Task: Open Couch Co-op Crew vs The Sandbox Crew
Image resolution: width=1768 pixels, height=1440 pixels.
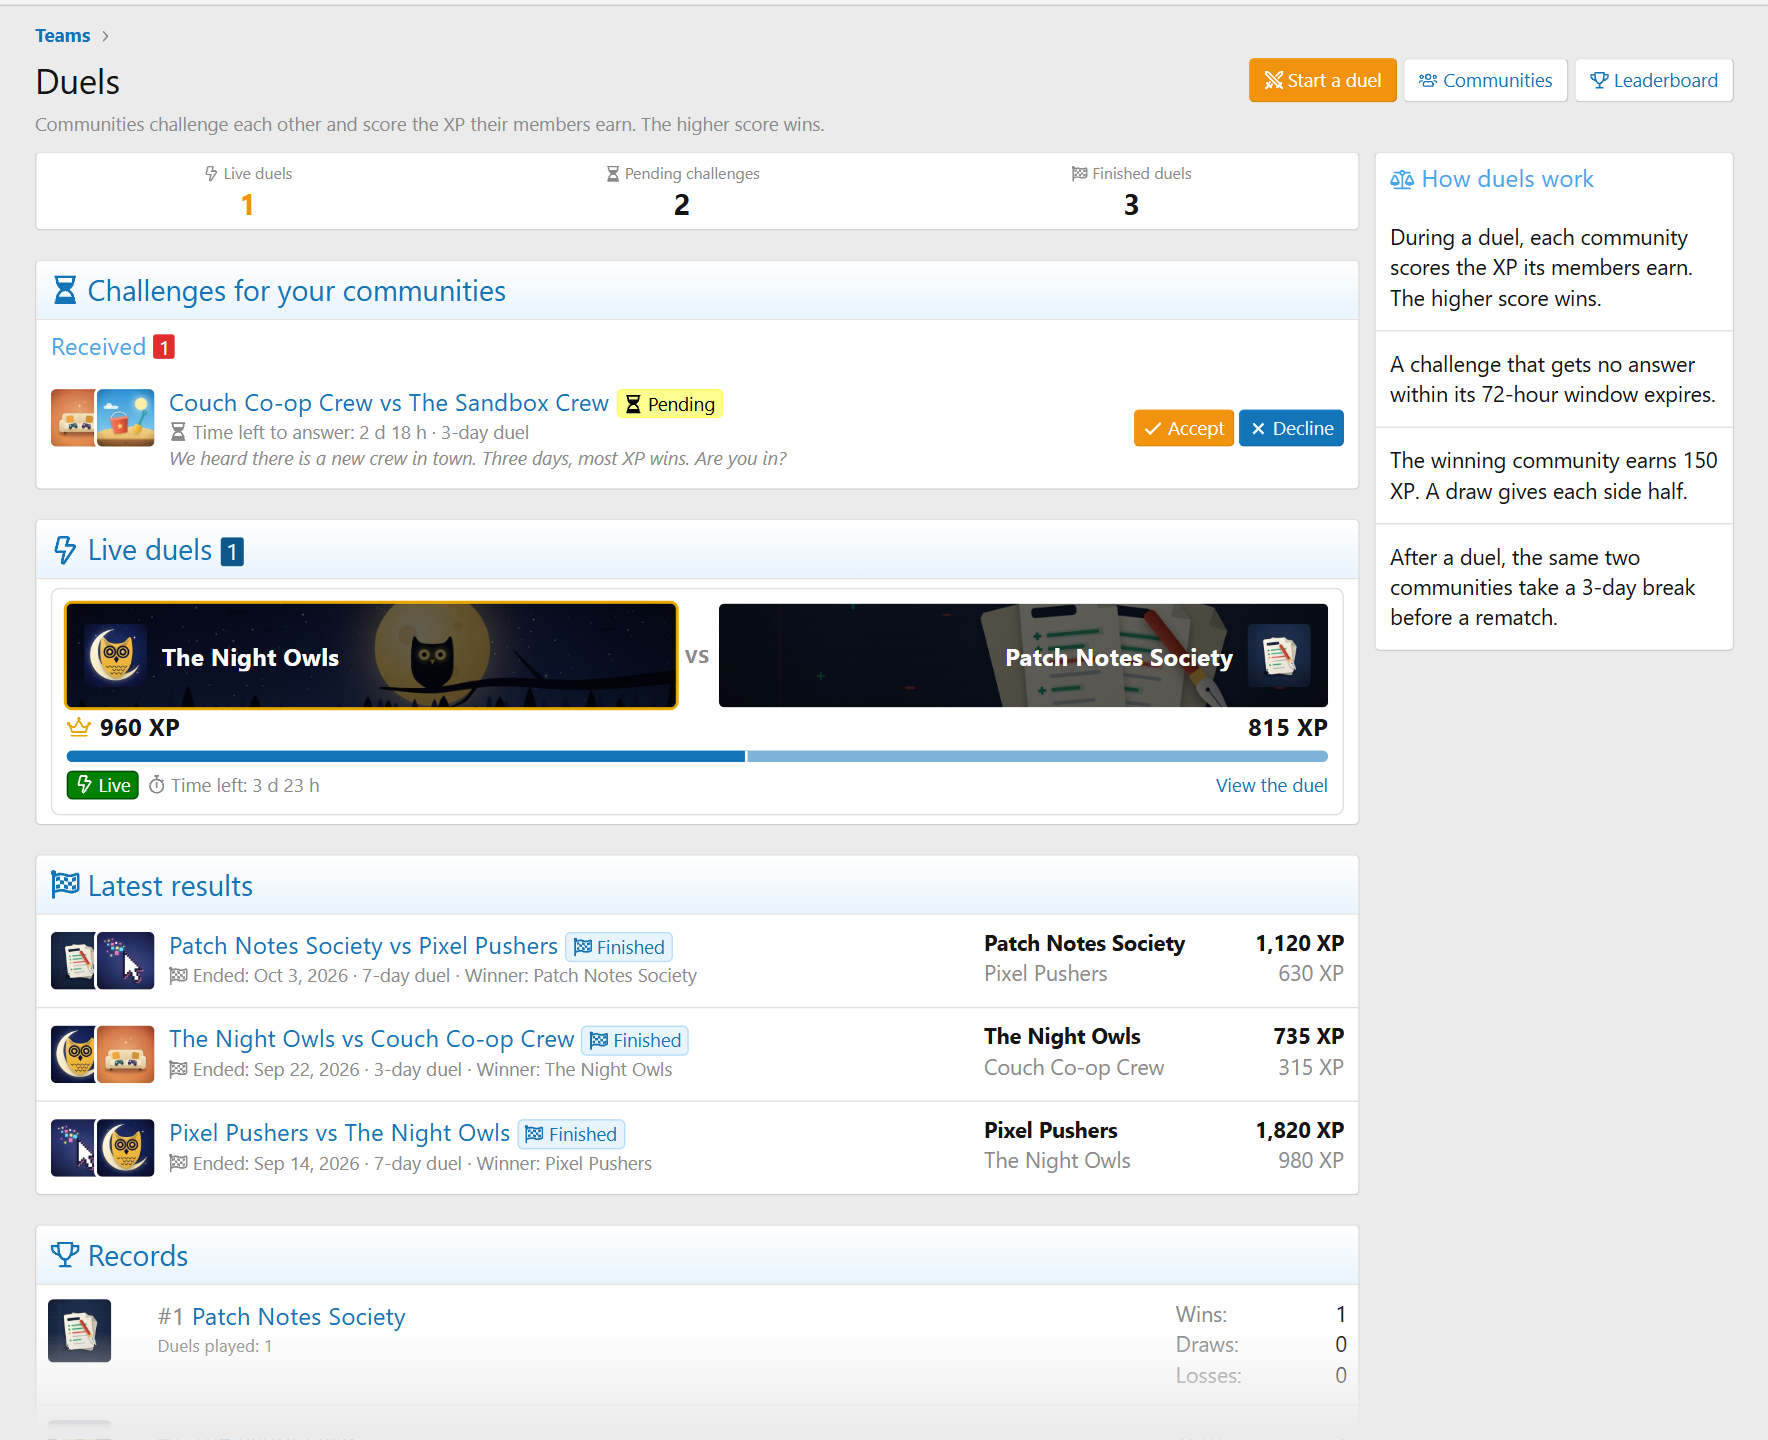Action: pos(389,403)
